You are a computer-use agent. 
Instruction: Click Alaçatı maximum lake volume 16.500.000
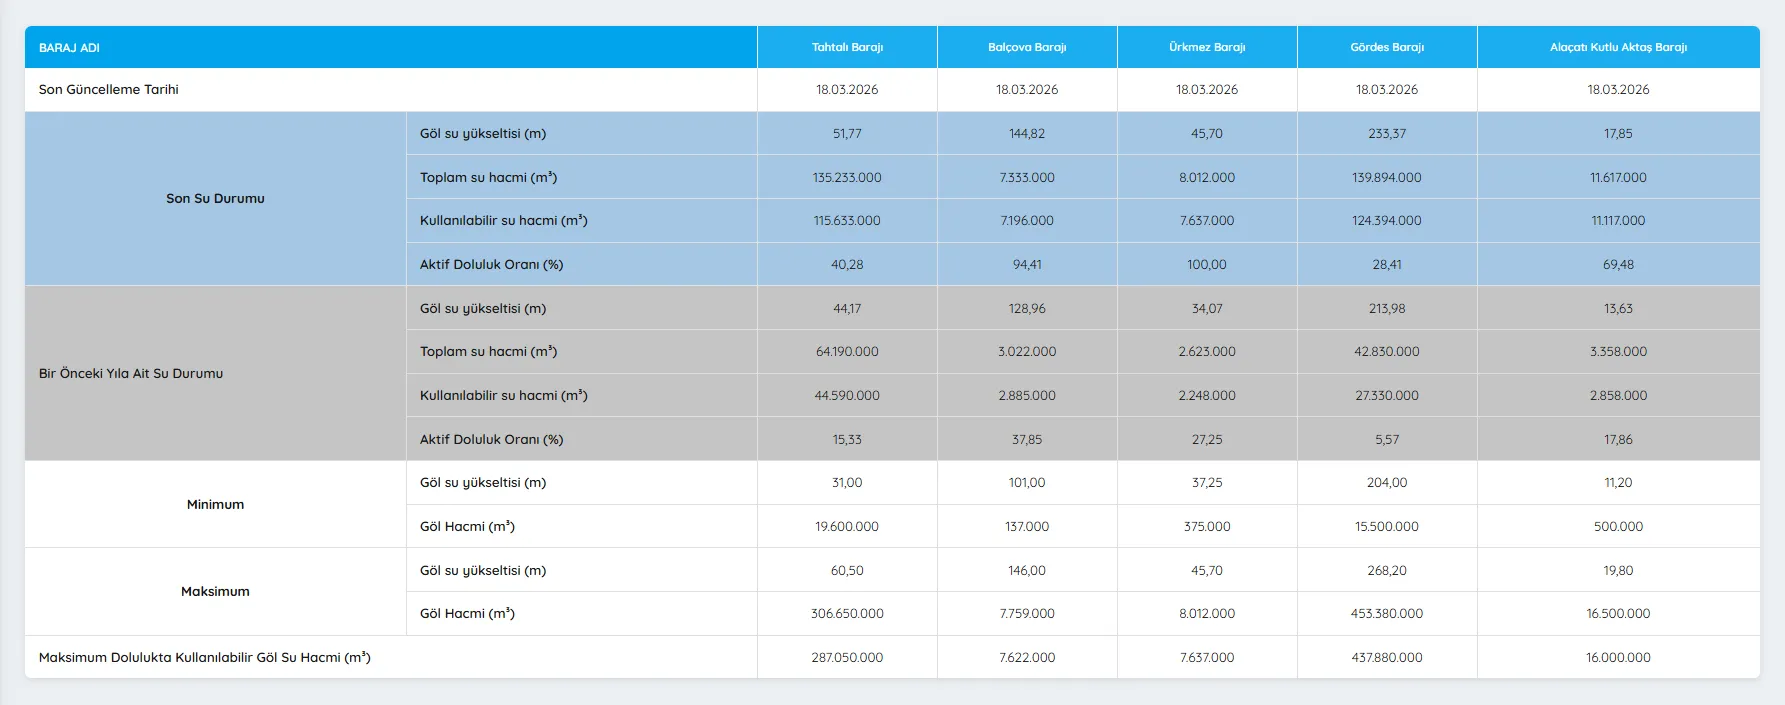coord(1618,614)
